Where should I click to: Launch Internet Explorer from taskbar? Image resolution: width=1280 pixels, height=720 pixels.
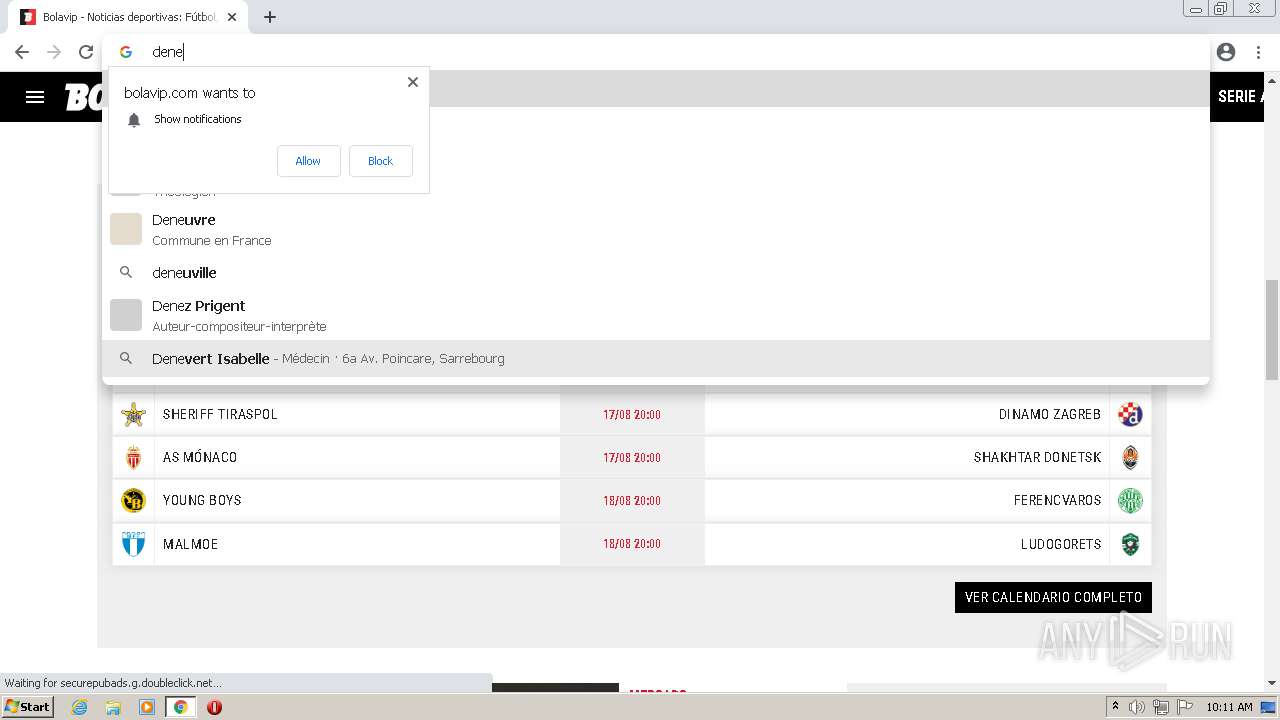[80, 707]
